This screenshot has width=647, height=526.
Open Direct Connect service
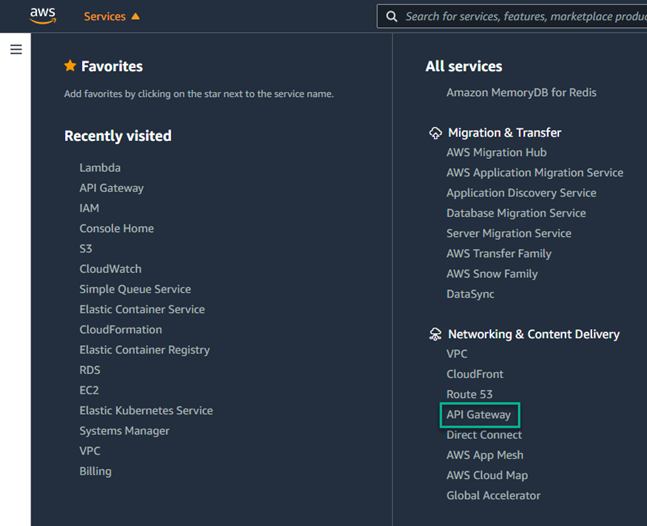484,435
